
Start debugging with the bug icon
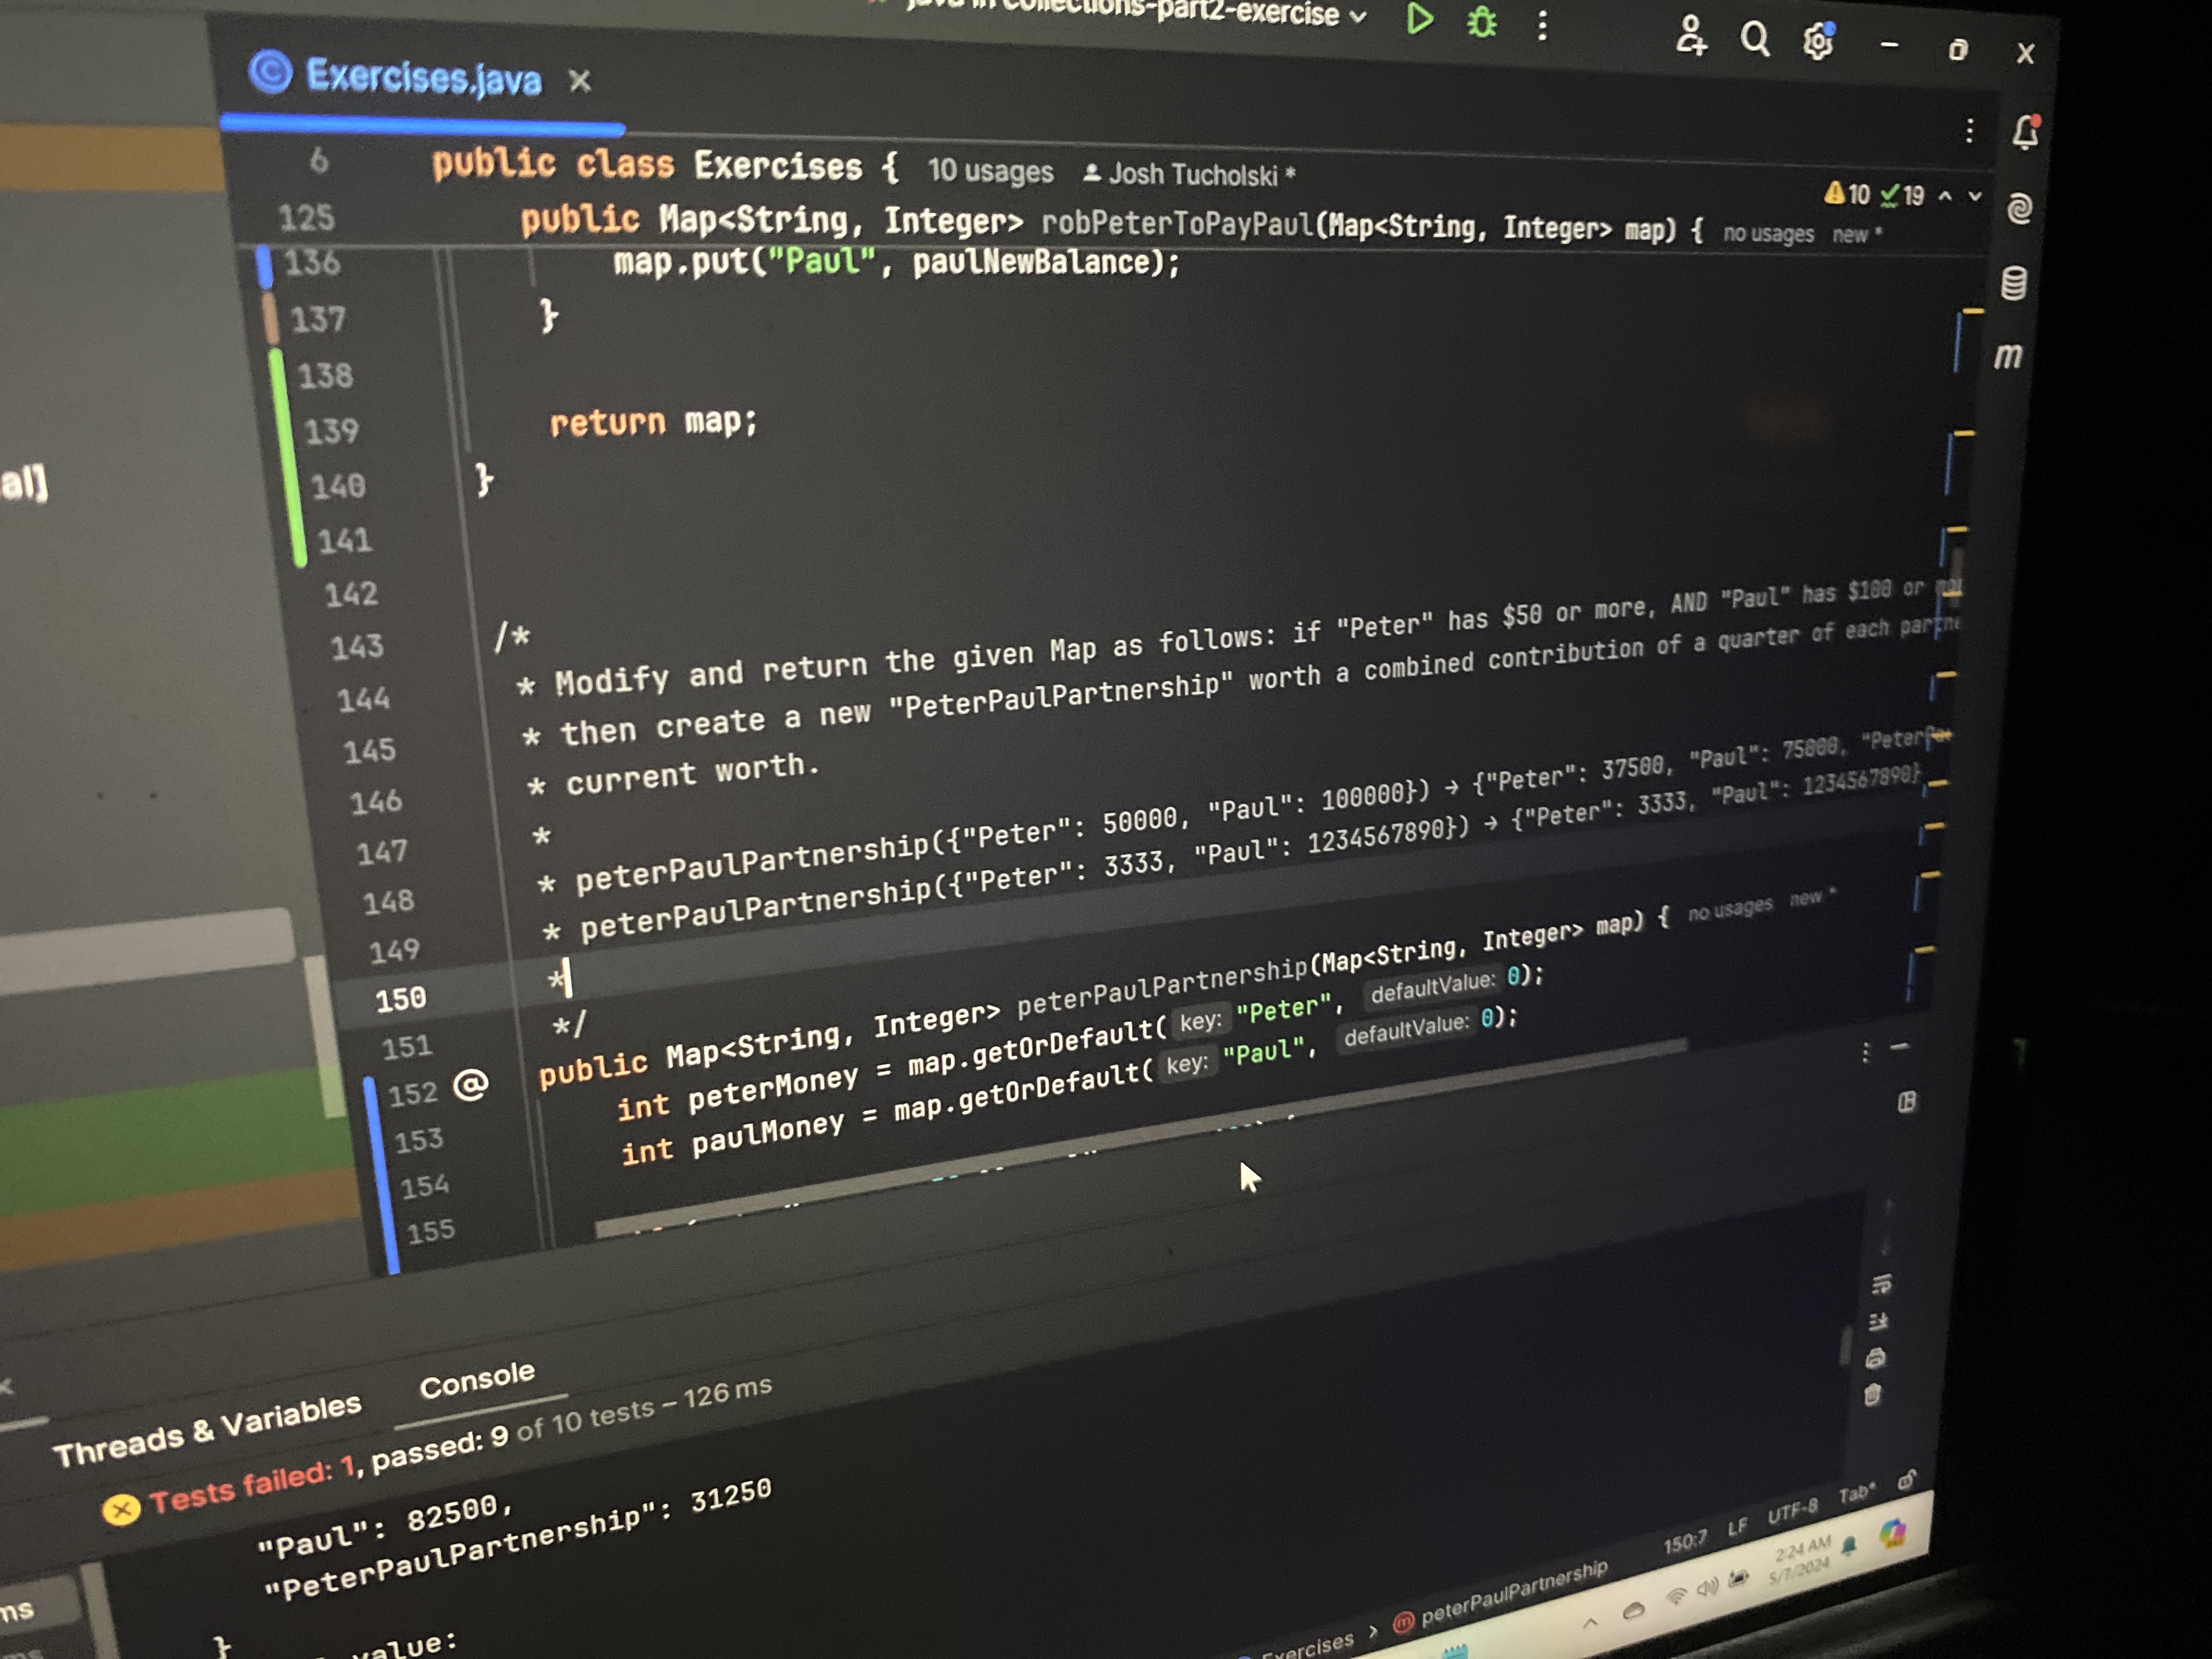pos(1481,22)
